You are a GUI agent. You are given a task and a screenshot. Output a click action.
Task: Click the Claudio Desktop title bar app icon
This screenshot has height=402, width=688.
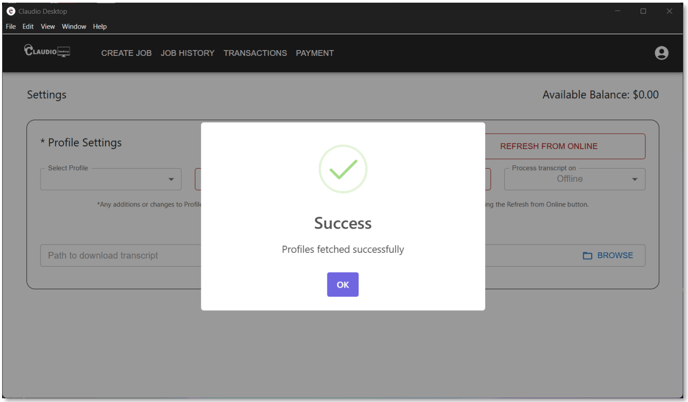click(11, 11)
